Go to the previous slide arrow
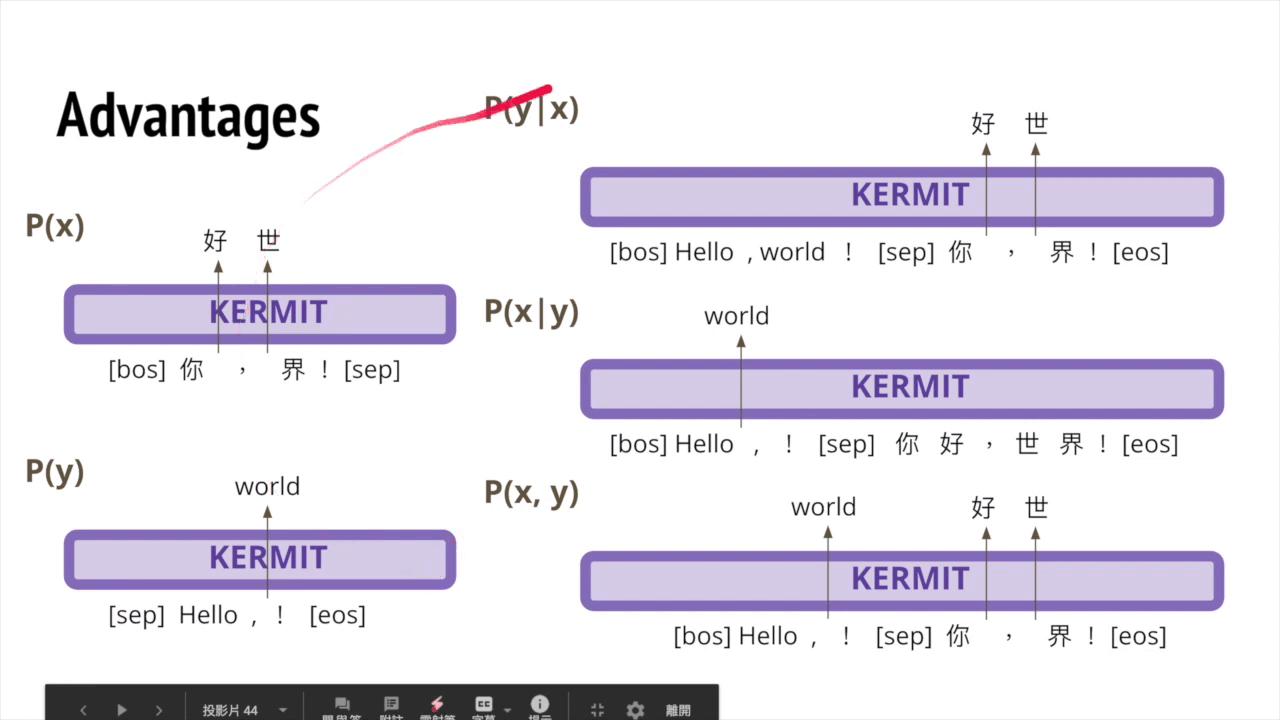This screenshot has height=720, width=1280. click(x=83, y=710)
